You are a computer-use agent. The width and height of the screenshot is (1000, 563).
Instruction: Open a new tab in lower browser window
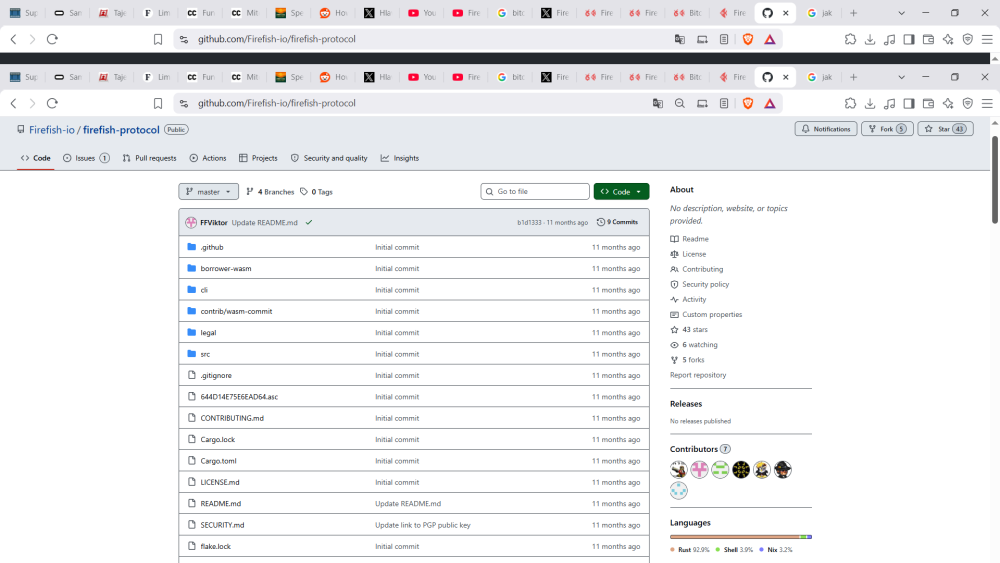pyautogui.click(x=853, y=77)
